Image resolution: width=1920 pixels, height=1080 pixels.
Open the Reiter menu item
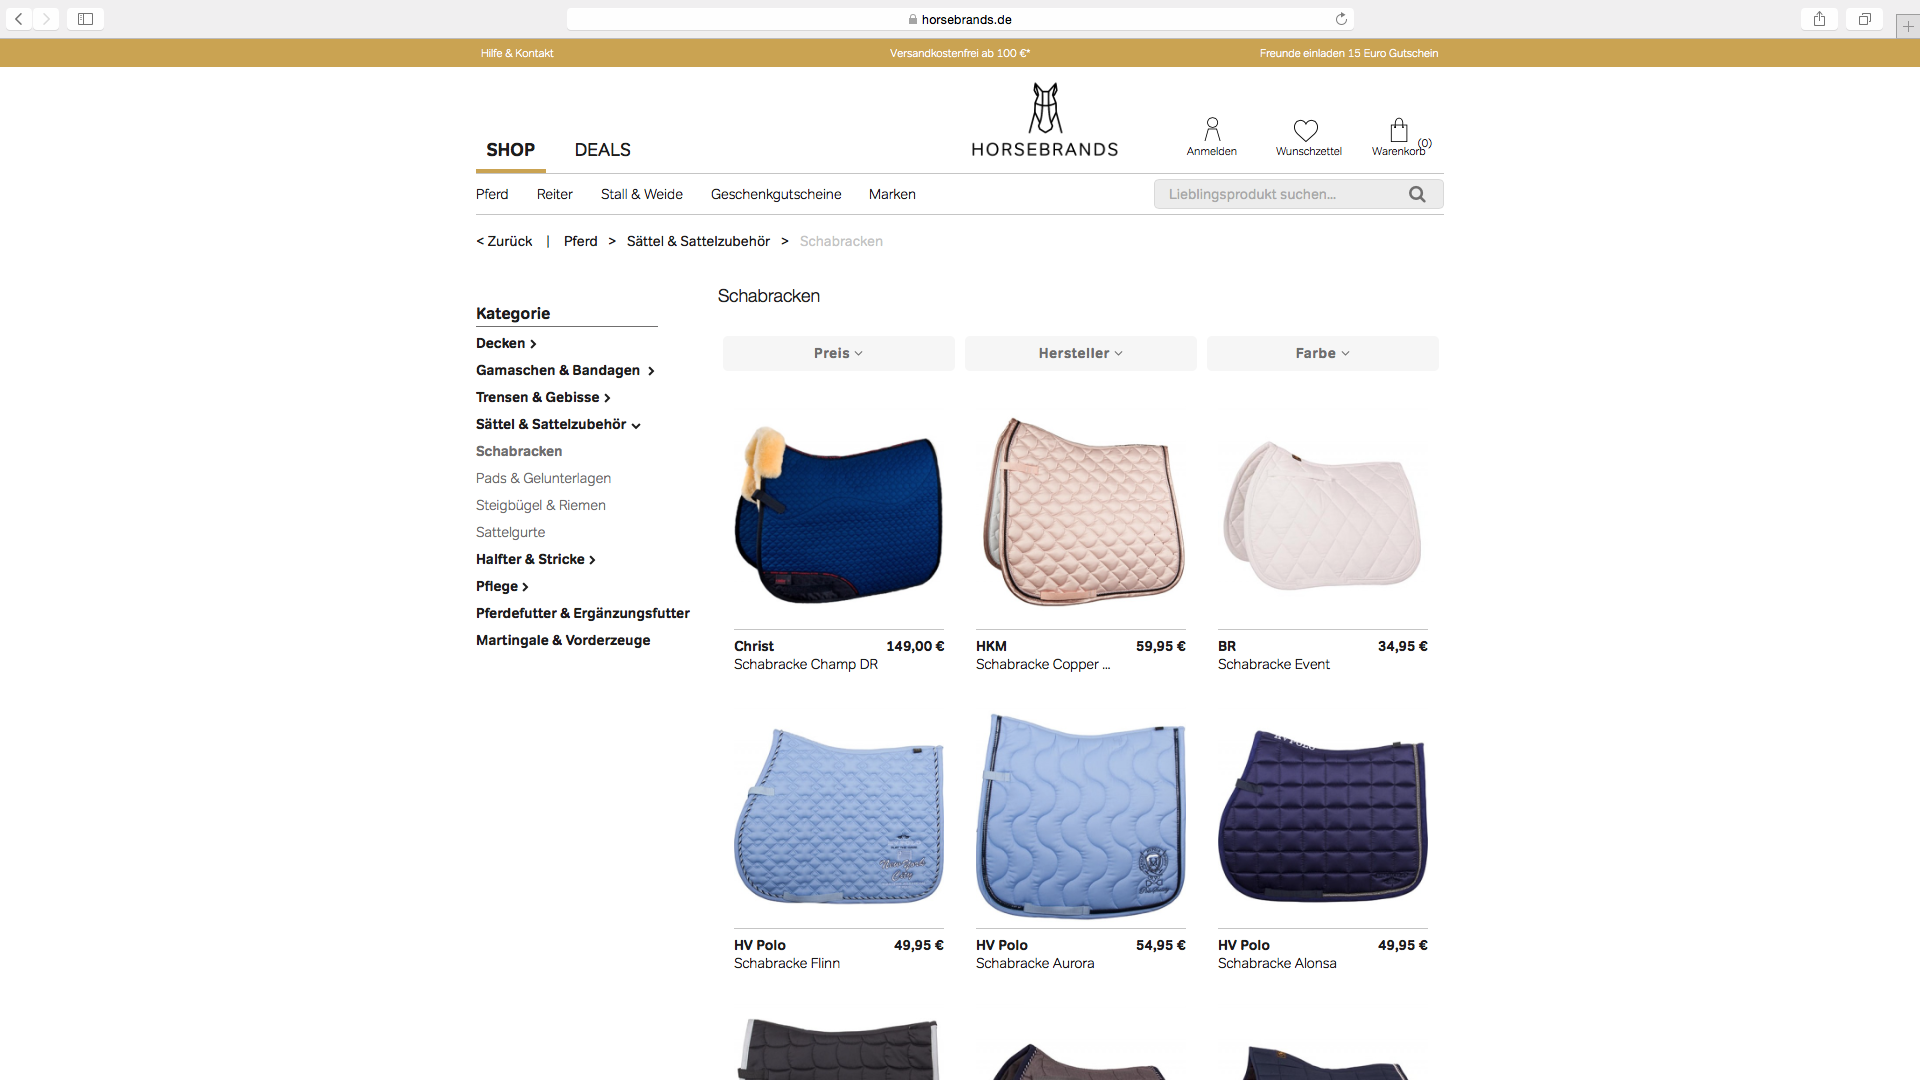(x=554, y=194)
